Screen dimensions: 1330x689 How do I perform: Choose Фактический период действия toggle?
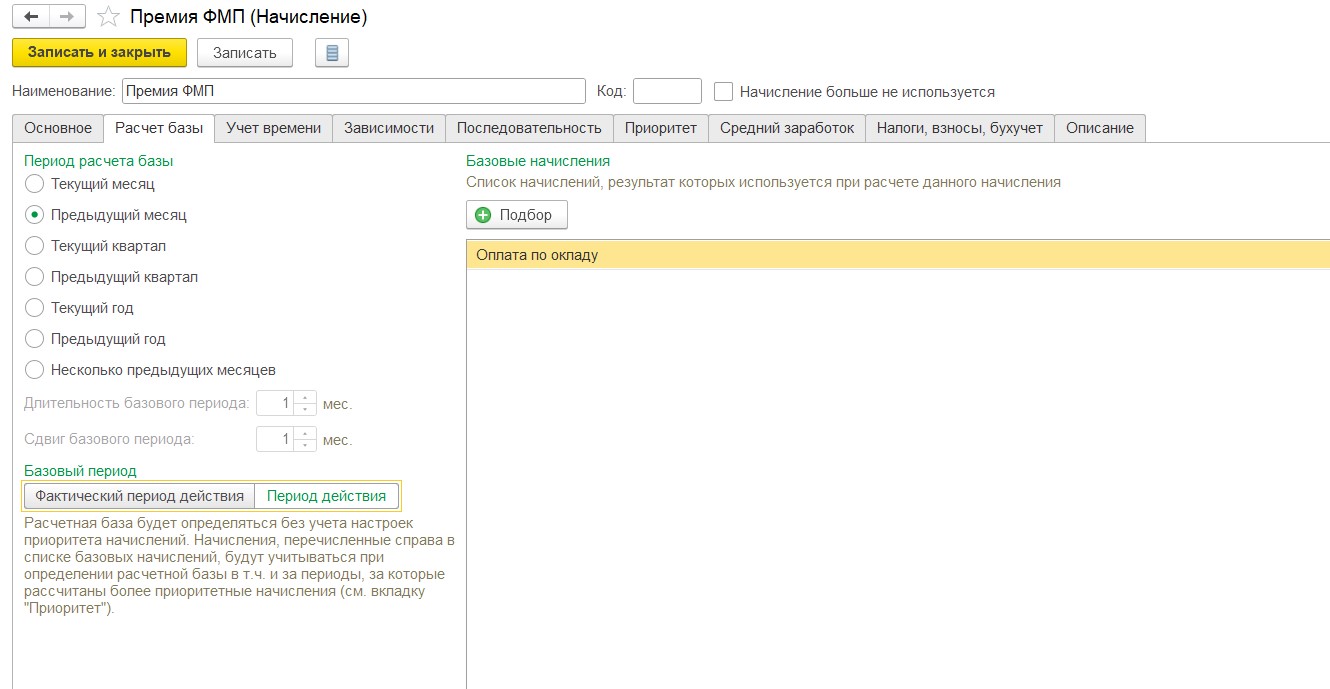[x=139, y=496]
